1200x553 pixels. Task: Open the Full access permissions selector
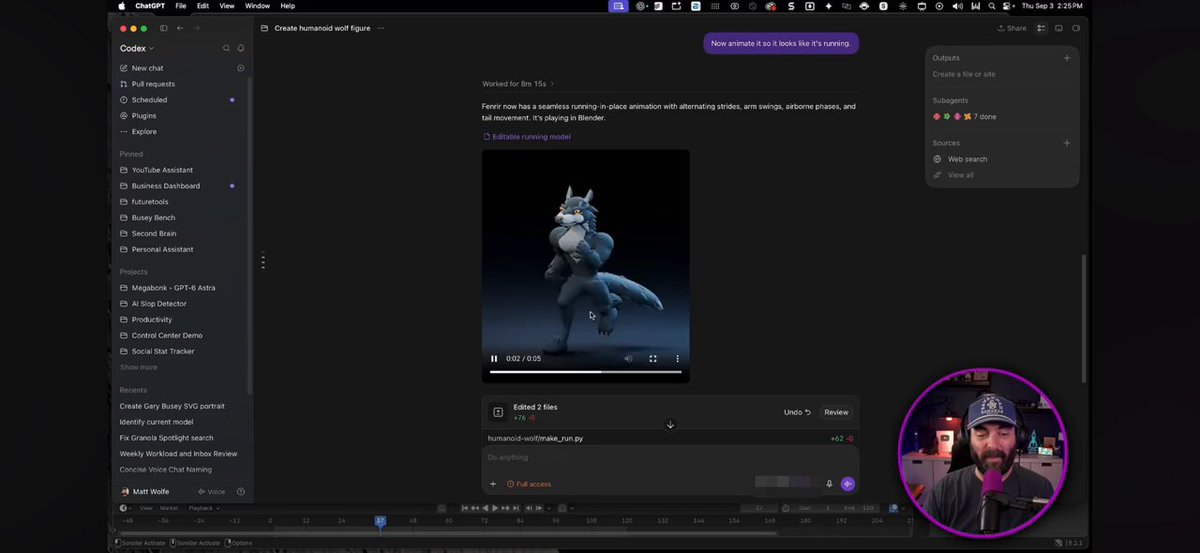529,484
